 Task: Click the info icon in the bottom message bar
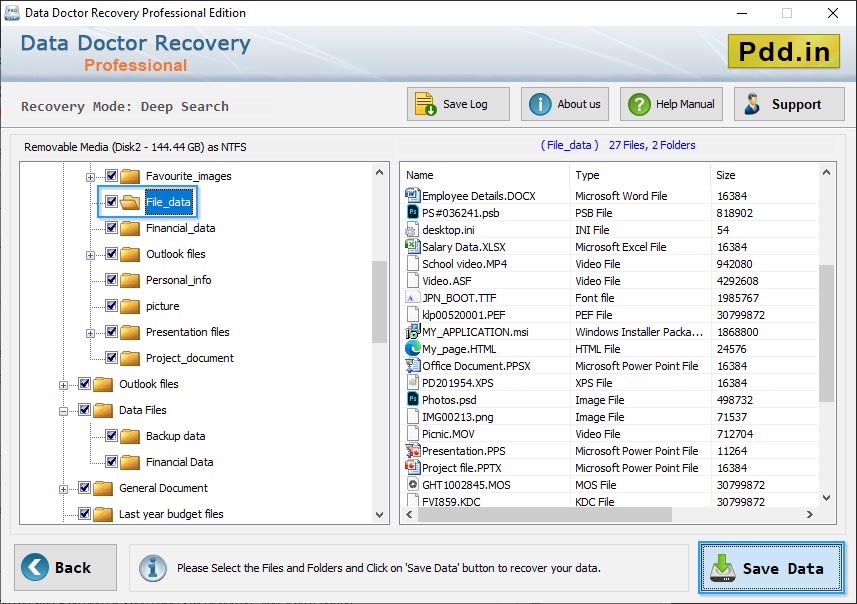pyautogui.click(x=152, y=567)
